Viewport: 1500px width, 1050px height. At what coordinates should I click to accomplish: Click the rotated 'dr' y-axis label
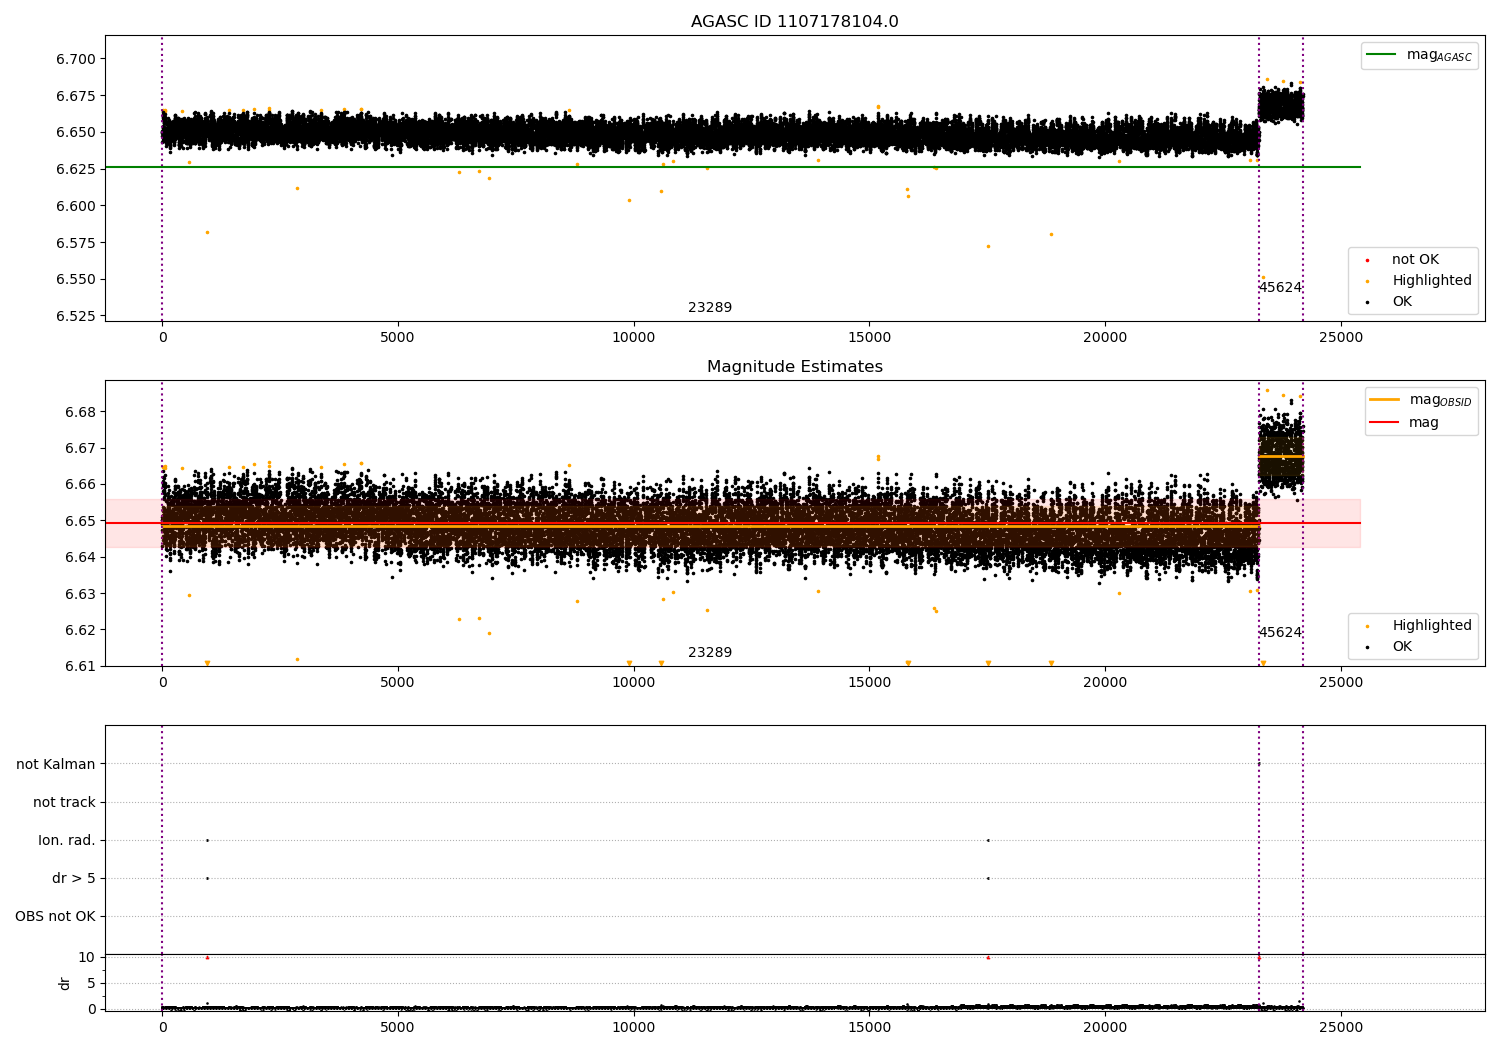tap(65, 983)
